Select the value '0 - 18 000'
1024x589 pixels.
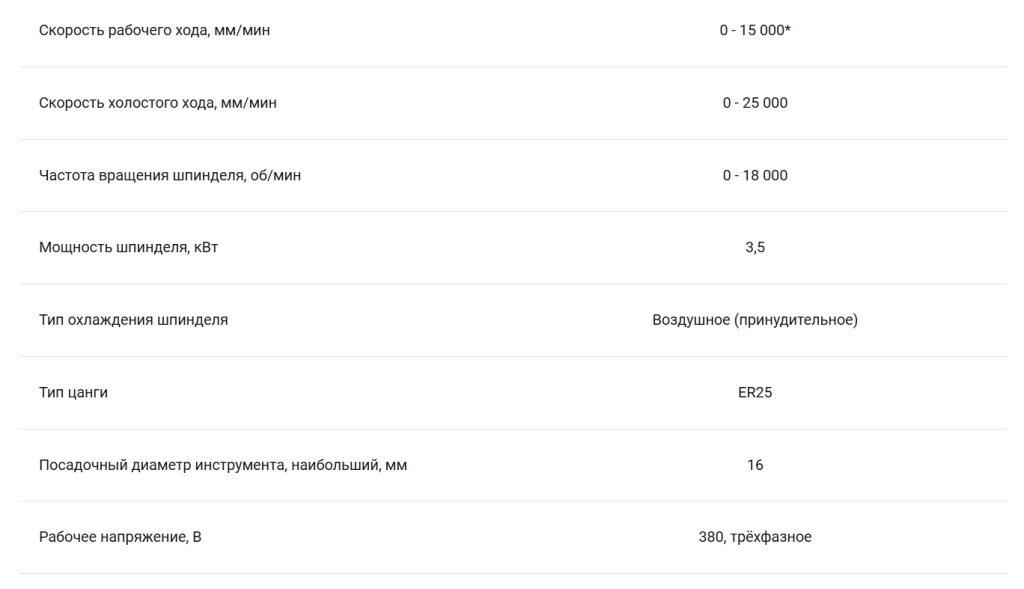point(755,175)
